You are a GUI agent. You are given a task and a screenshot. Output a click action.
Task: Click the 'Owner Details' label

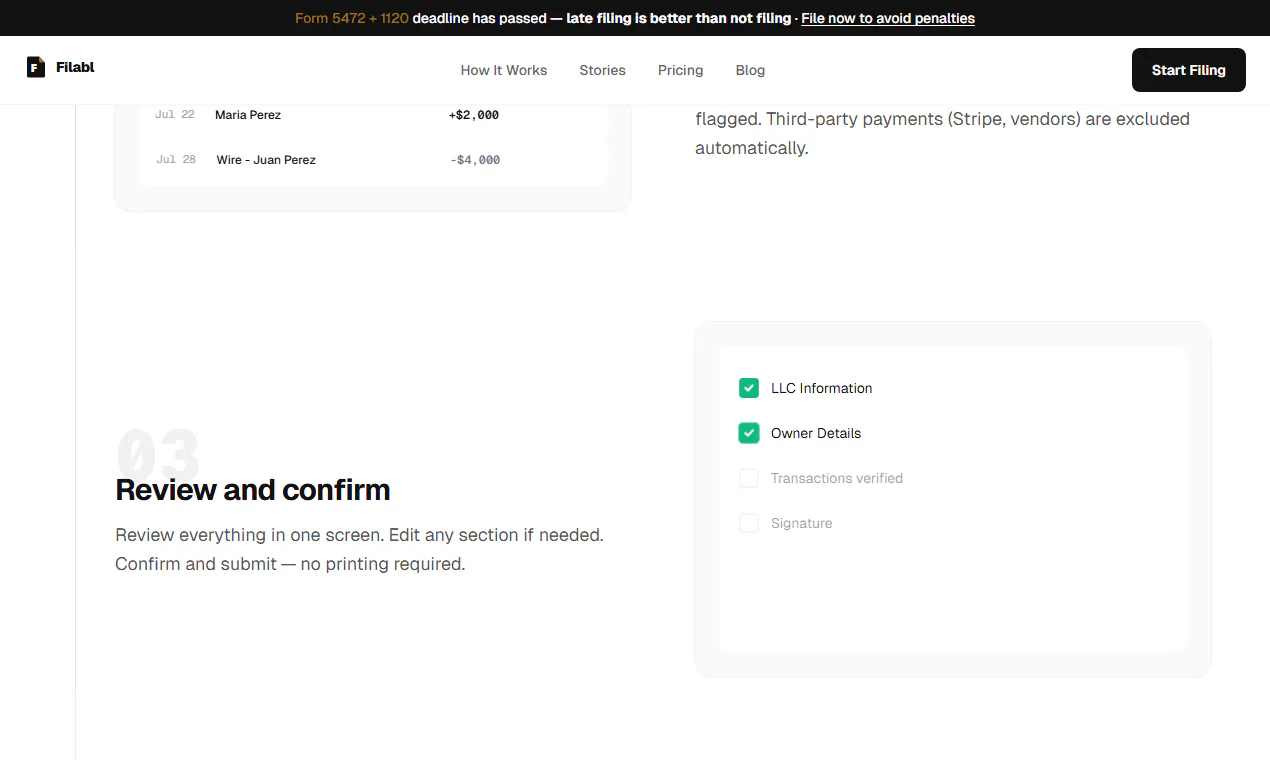[x=816, y=433]
